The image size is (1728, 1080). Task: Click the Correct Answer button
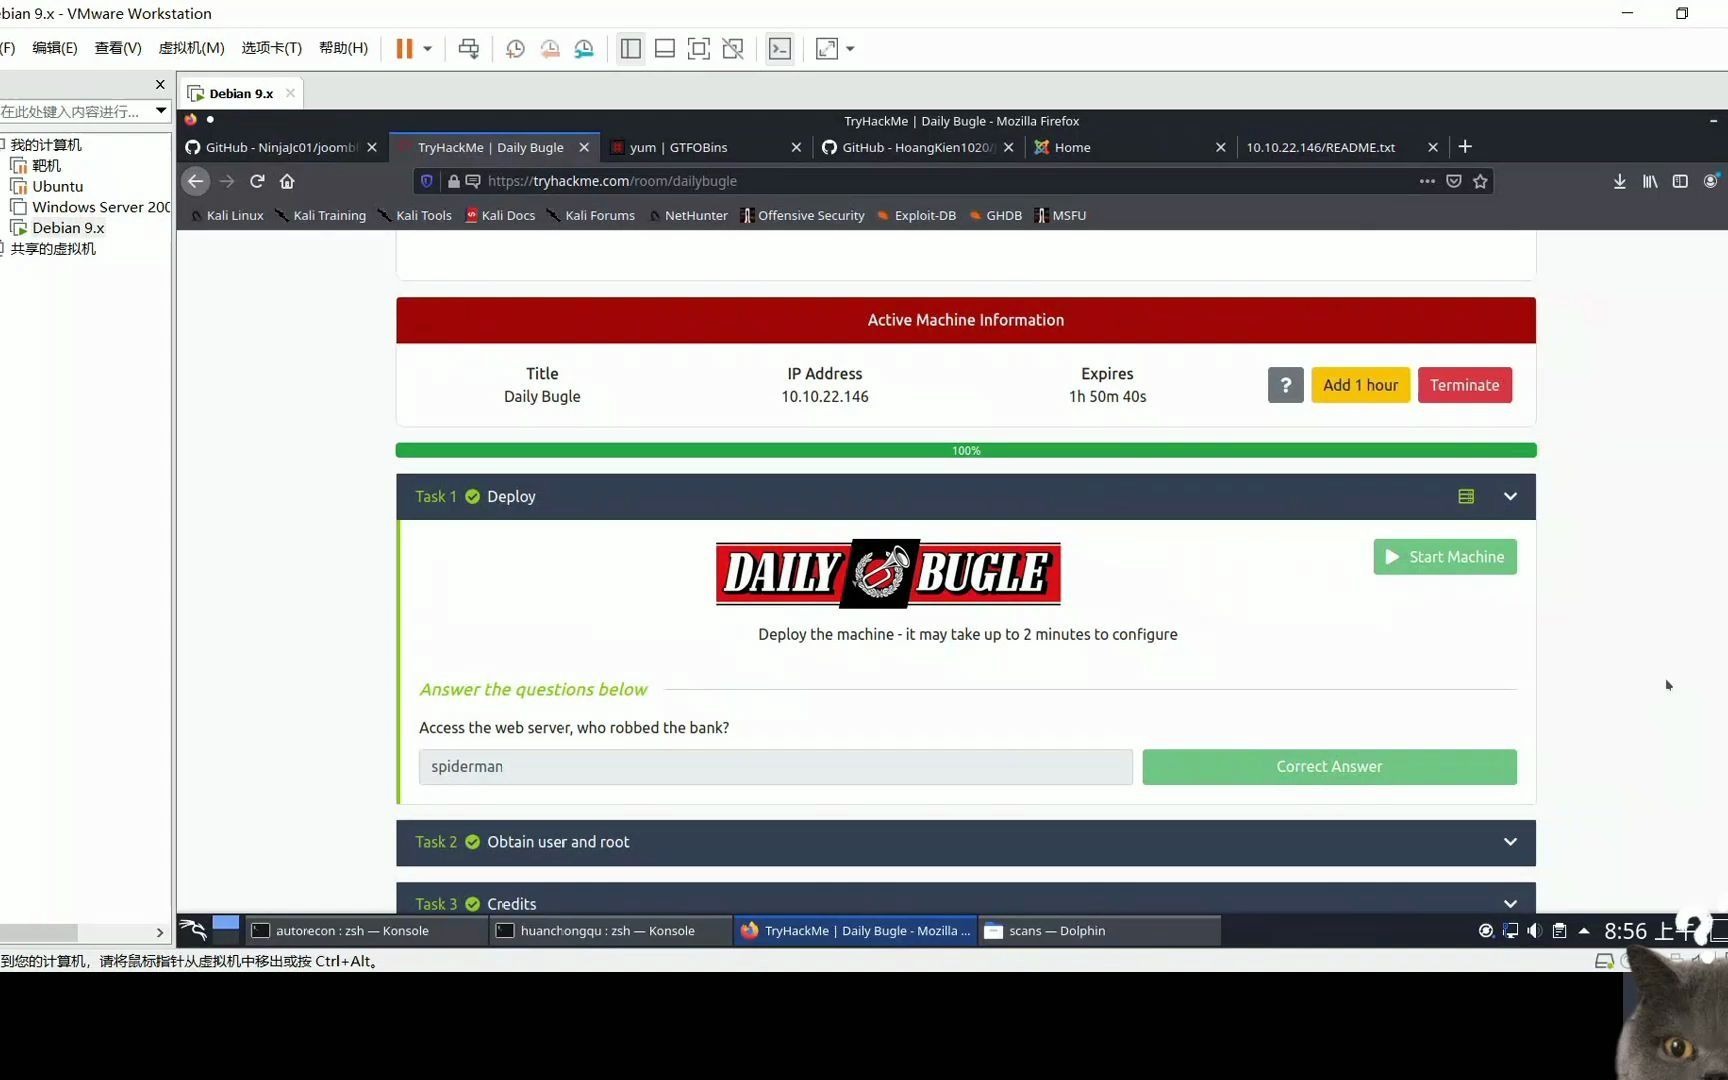(1329, 767)
